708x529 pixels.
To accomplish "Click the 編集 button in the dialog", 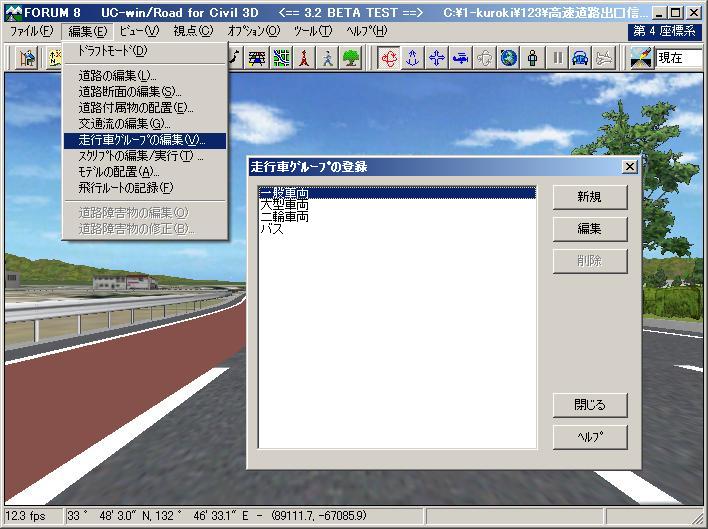I will tap(590, 229).
